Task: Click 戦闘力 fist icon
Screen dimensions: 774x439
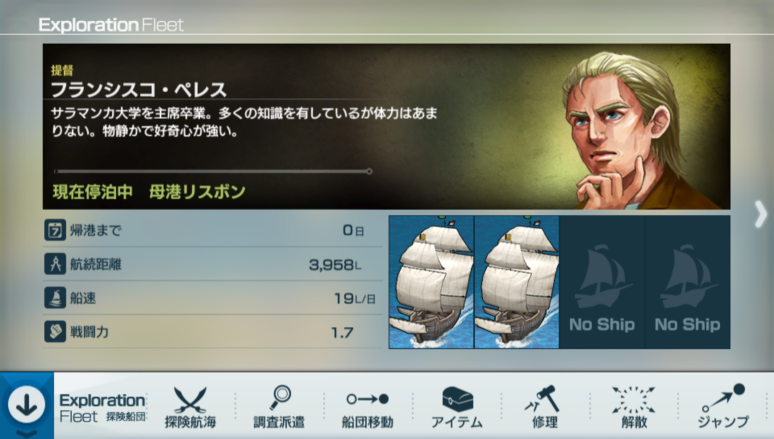Action: (x=55, y=332)
